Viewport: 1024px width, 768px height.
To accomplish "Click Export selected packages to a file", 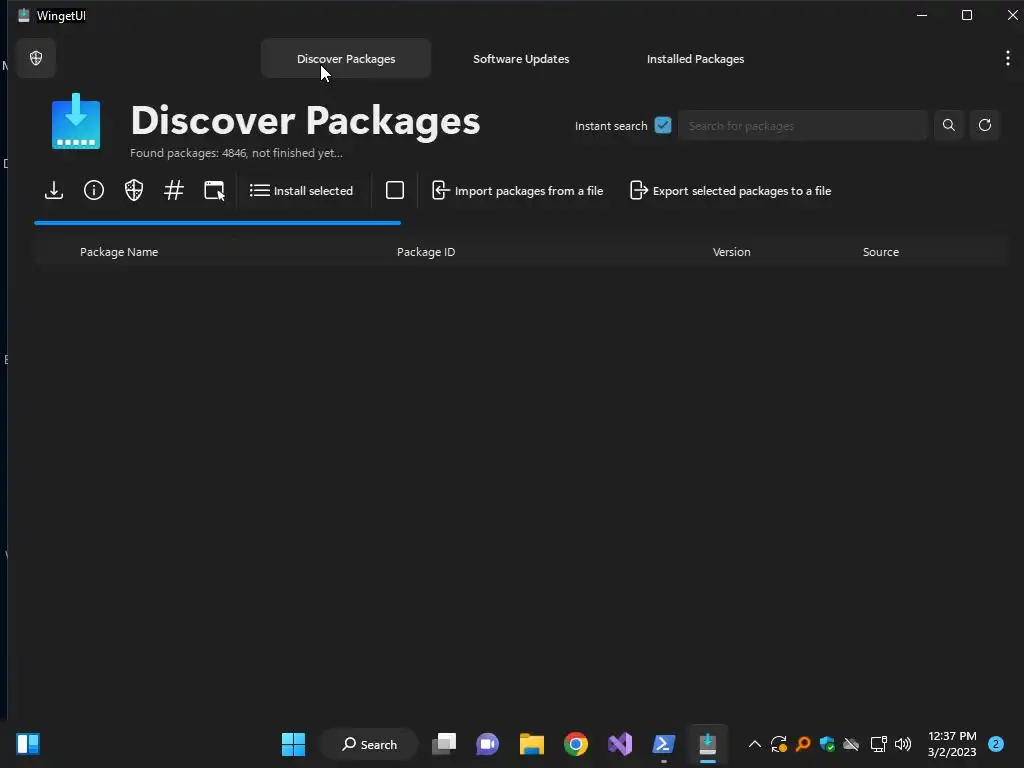I will tap(730, 190).
